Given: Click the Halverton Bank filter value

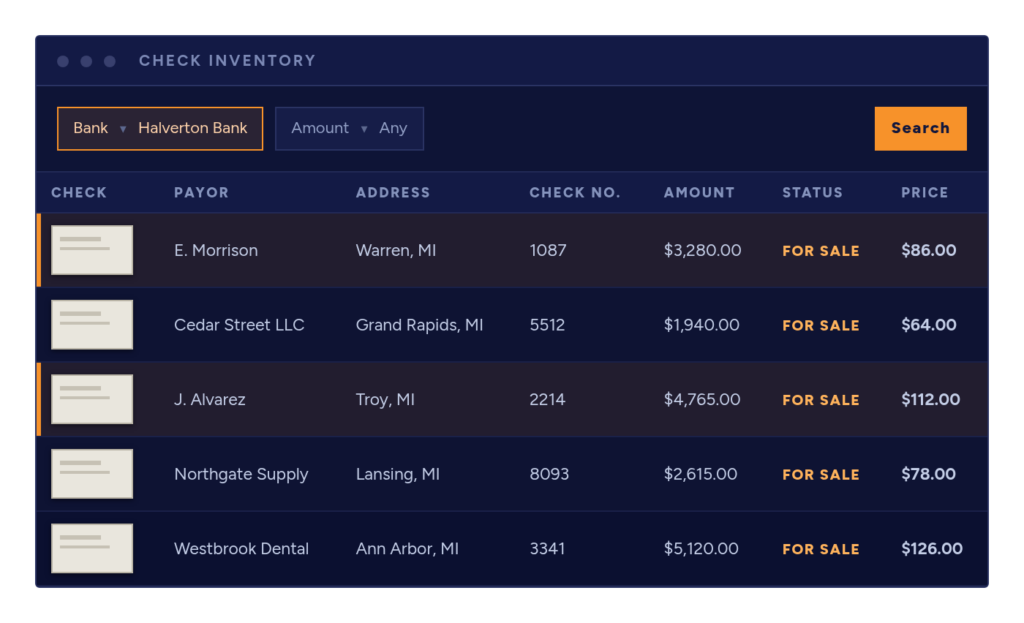Looking at the screenshot, I should [193, 128].
